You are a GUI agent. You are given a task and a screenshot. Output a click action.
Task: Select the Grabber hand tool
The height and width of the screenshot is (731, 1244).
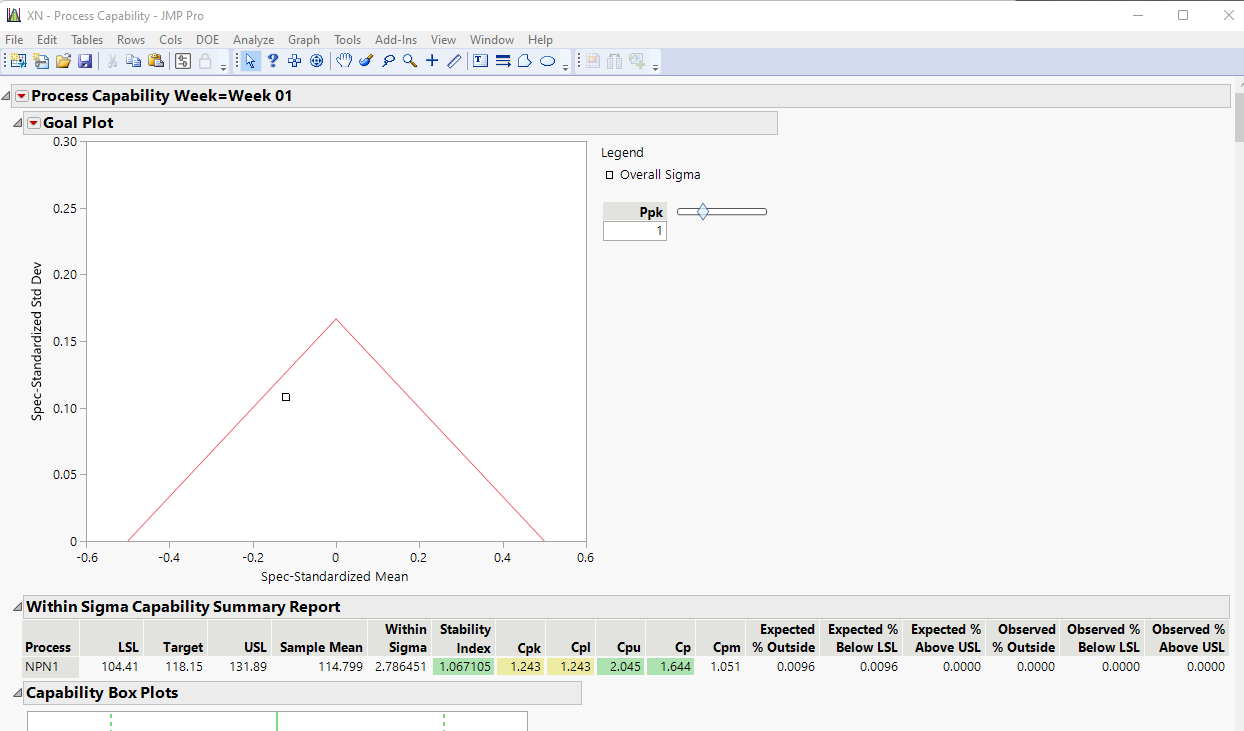(x=344, y=61)
